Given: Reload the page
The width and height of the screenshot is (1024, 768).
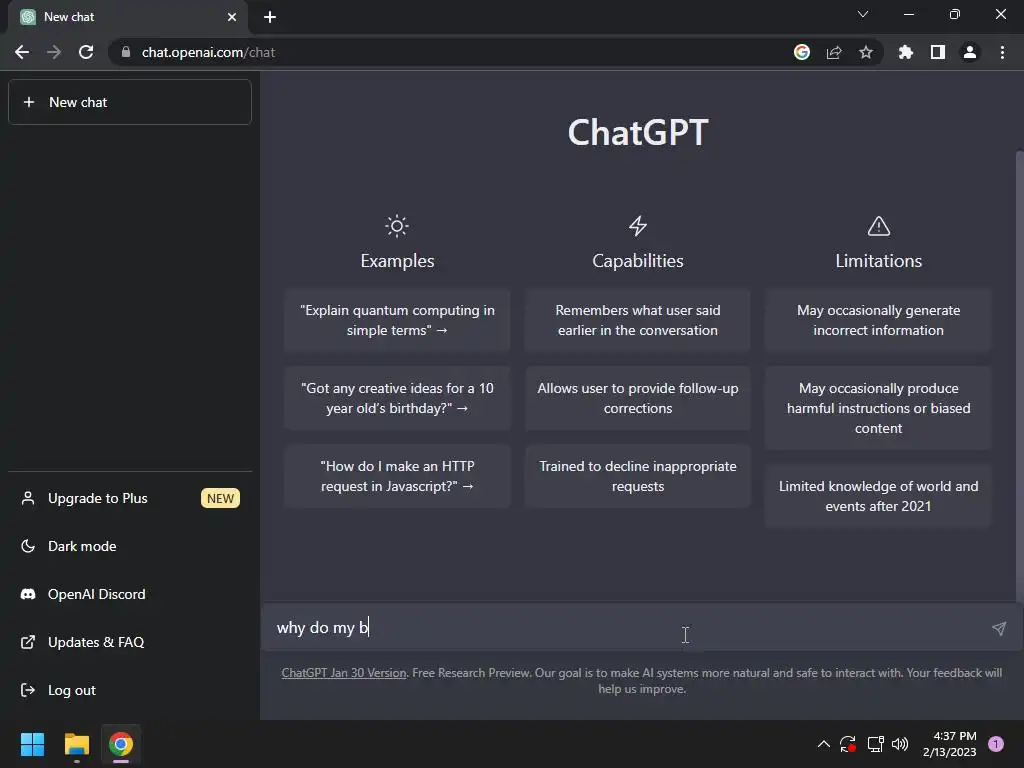Looking at the screenshot, I should pos(86,52).
